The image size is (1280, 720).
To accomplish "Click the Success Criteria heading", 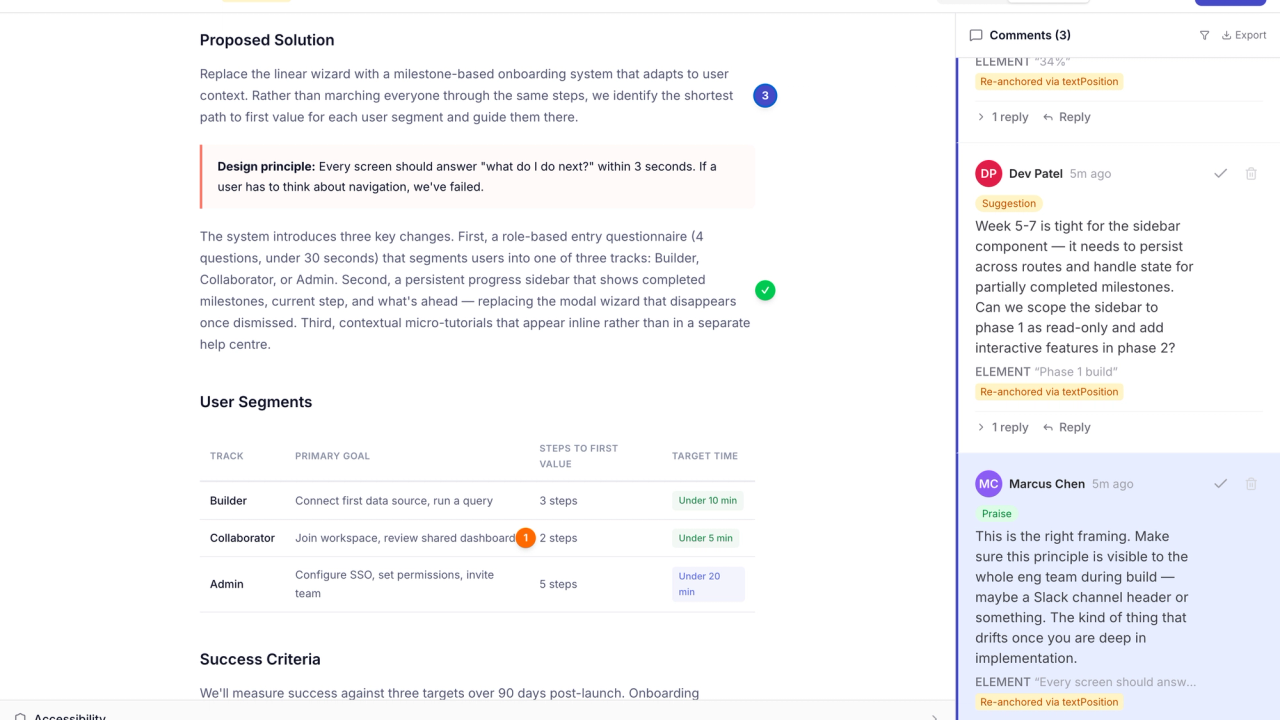I will (260, 659).
